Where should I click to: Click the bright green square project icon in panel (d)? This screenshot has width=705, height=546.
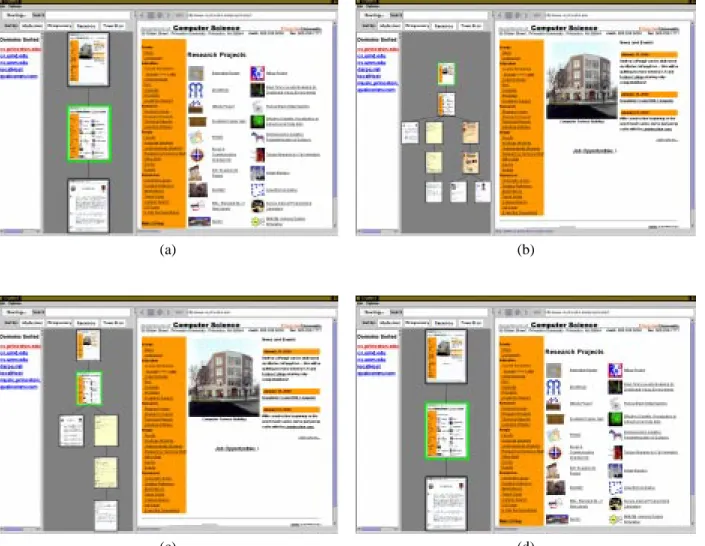coord(616,419)
